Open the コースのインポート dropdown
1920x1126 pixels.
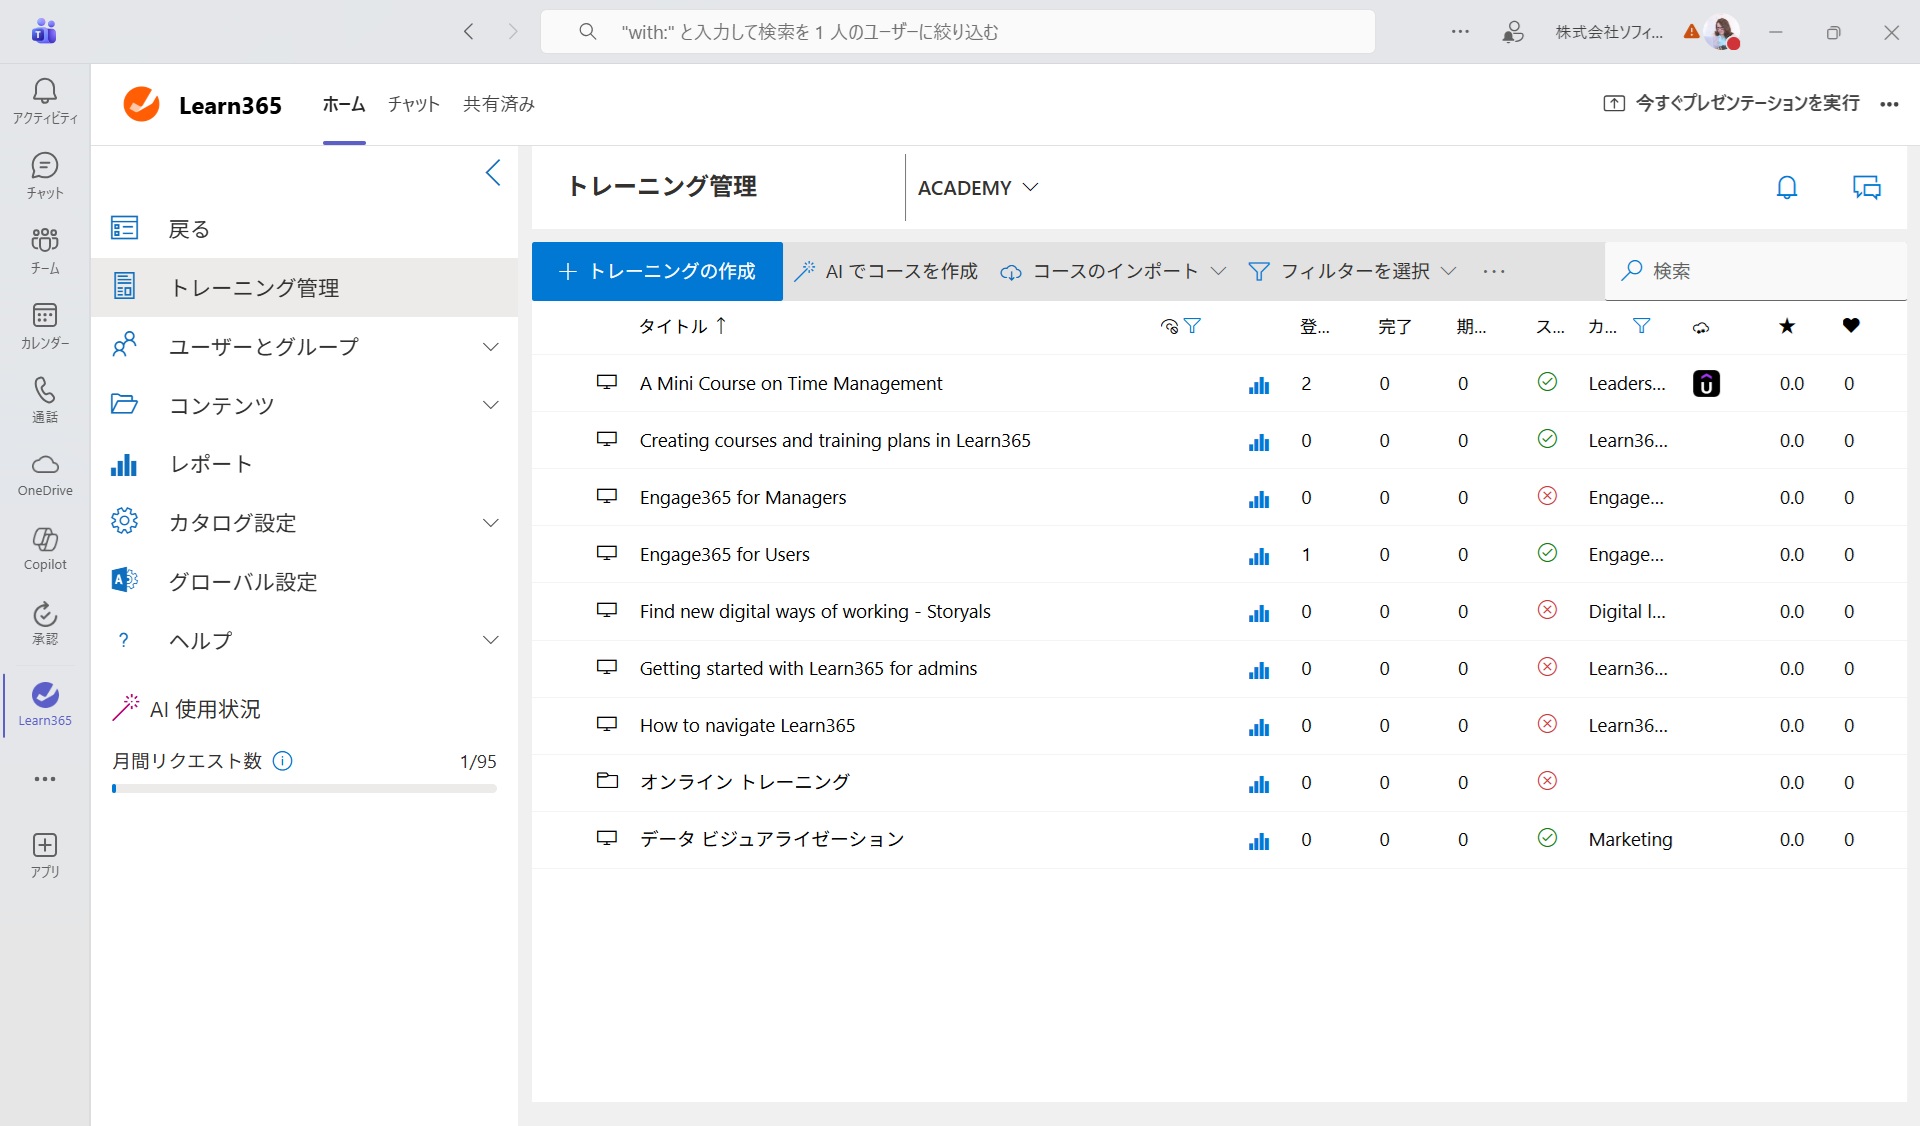(x=1113, y=271)
